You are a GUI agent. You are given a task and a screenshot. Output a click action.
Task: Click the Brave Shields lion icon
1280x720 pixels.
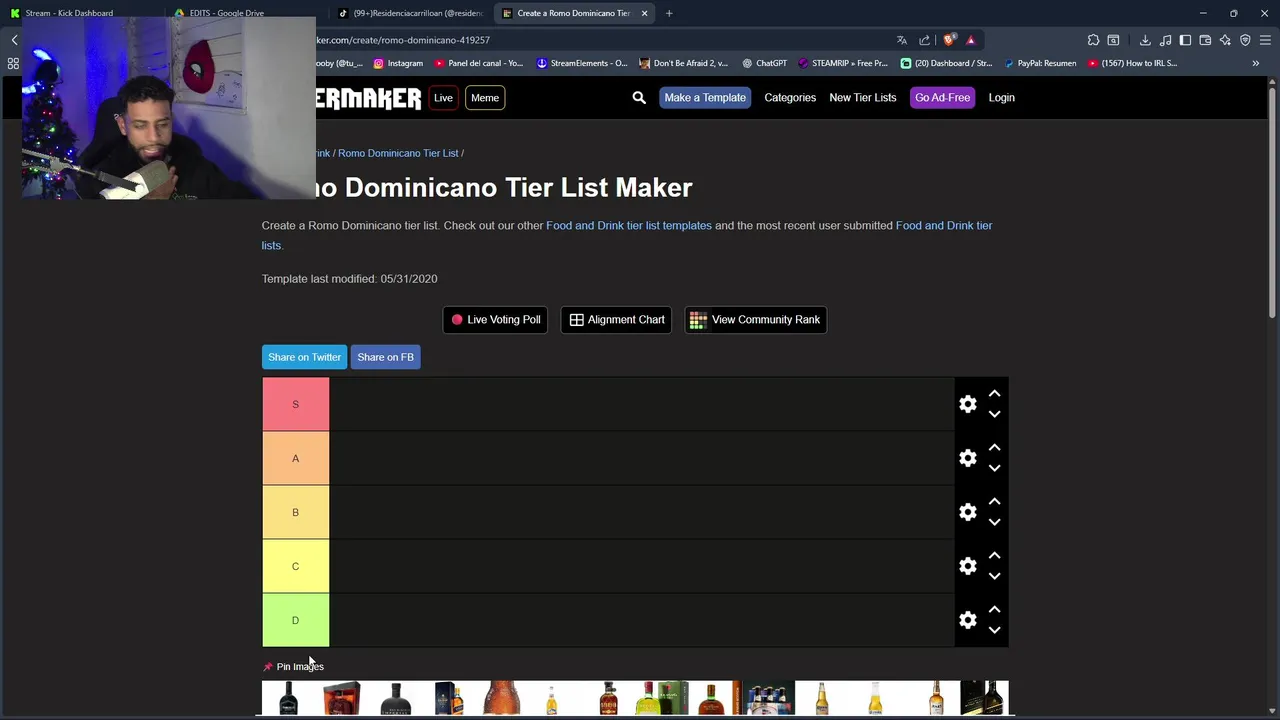coord(949,40)
